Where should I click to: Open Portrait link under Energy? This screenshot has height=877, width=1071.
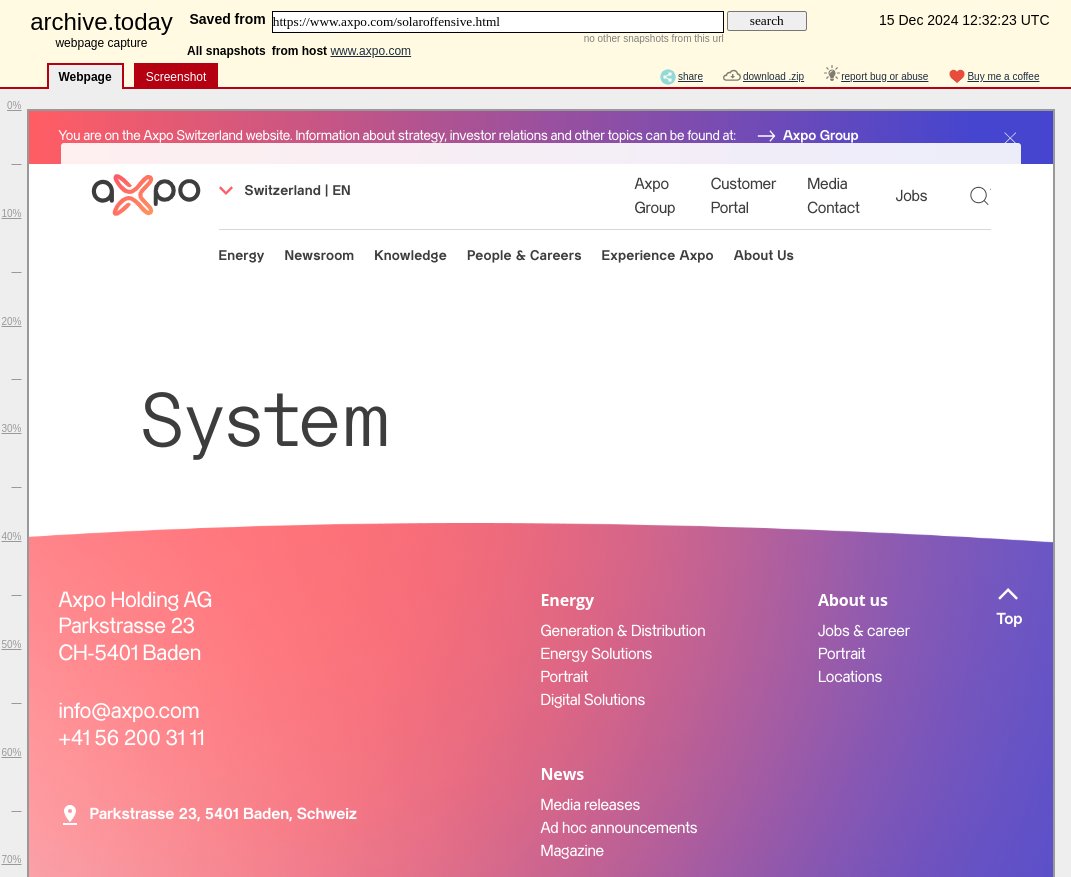pyautogui.click(x=564, y=677)
